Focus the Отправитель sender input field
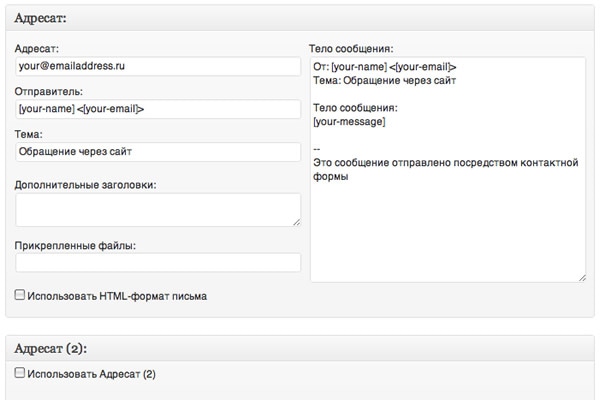 point(158,109)
